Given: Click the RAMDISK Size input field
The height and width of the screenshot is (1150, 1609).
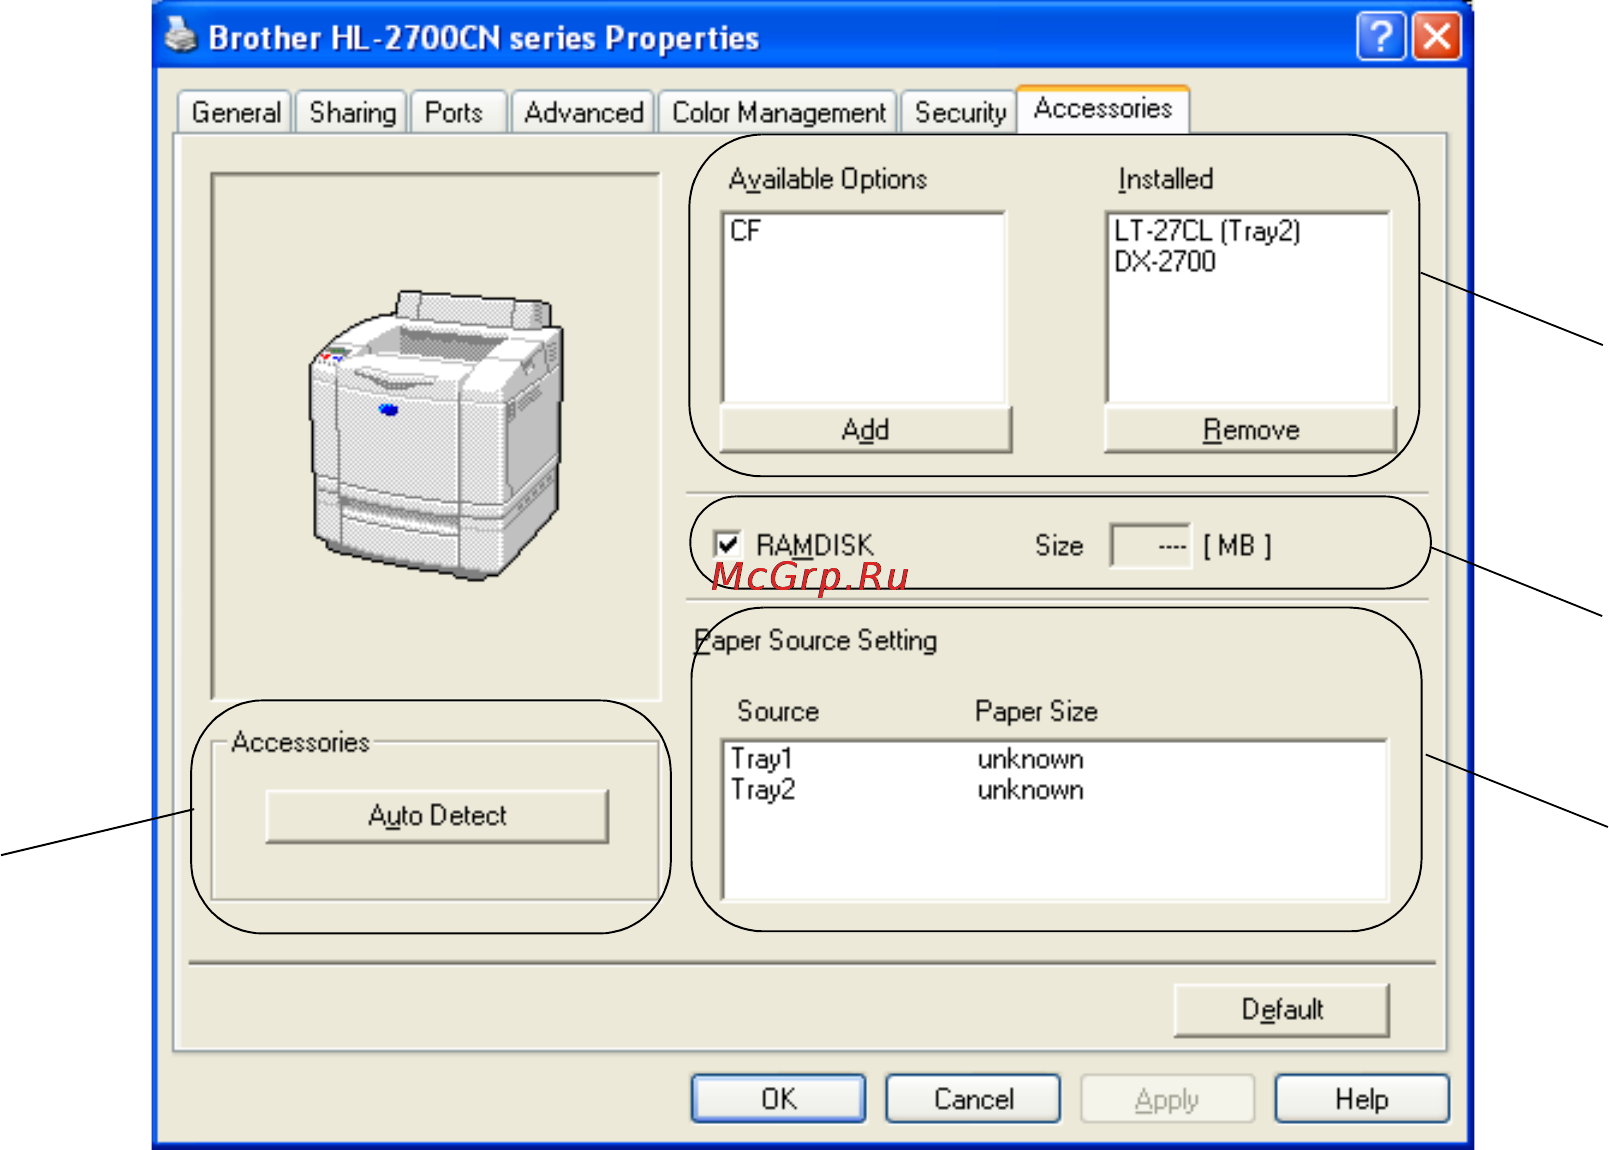Looking at the screenshot, I should tap(1150, 546).
